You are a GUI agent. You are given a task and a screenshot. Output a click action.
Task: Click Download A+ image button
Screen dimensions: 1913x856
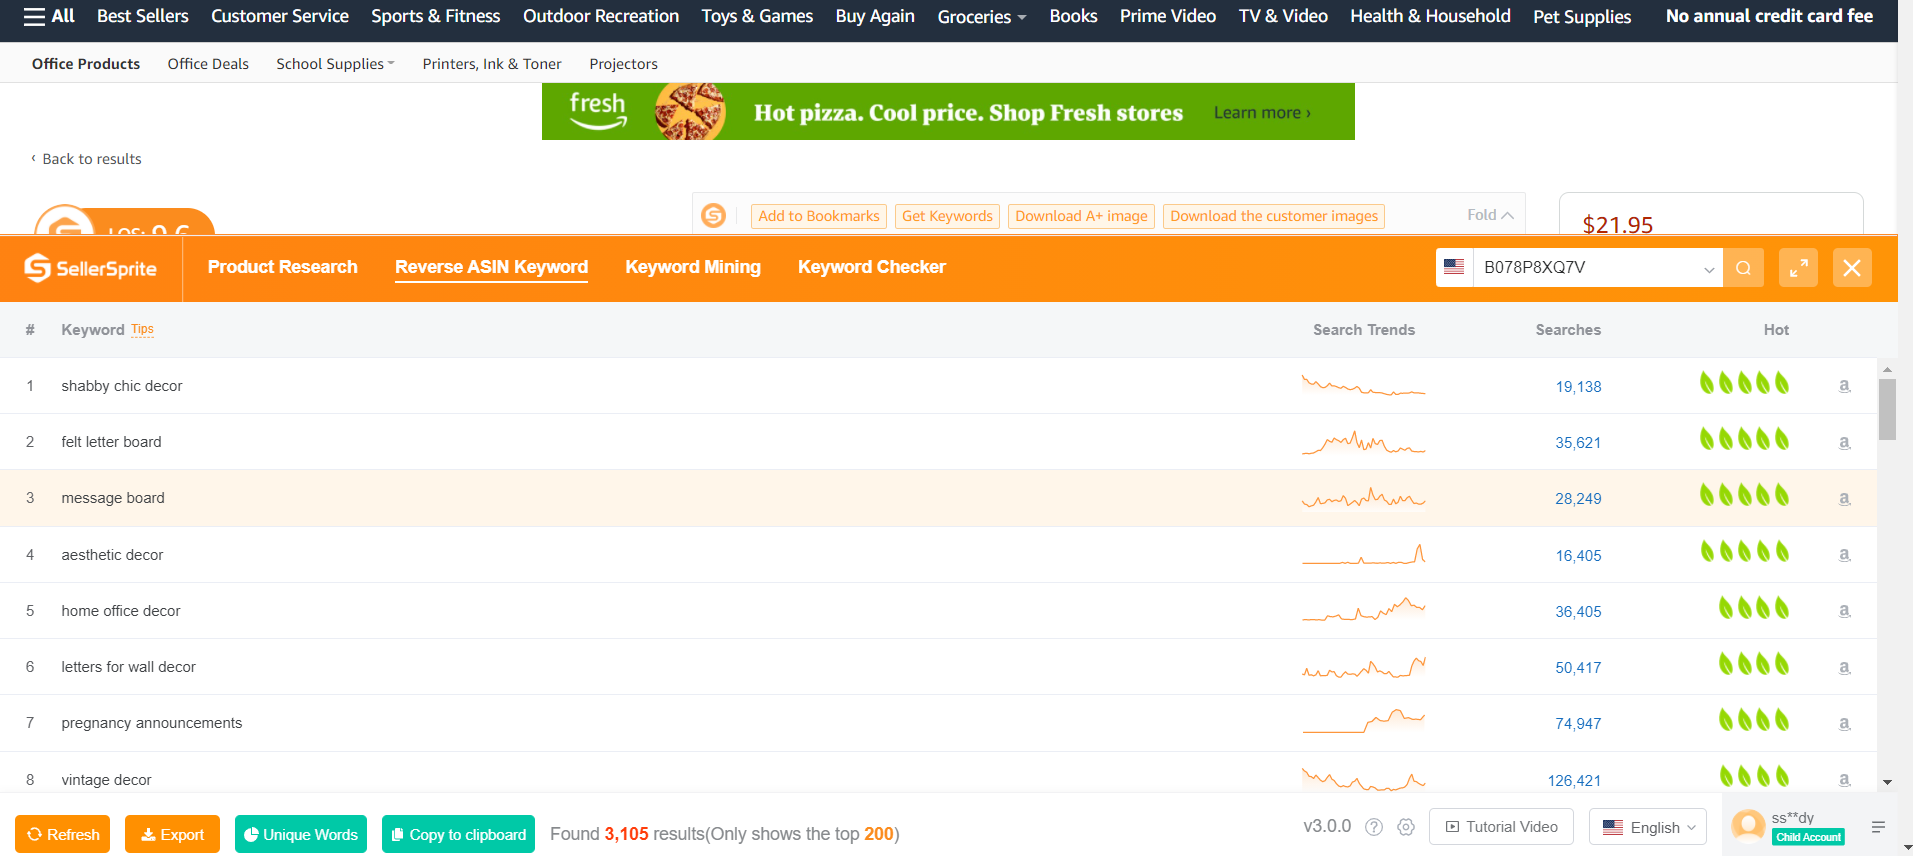[x=1081, y=216]
